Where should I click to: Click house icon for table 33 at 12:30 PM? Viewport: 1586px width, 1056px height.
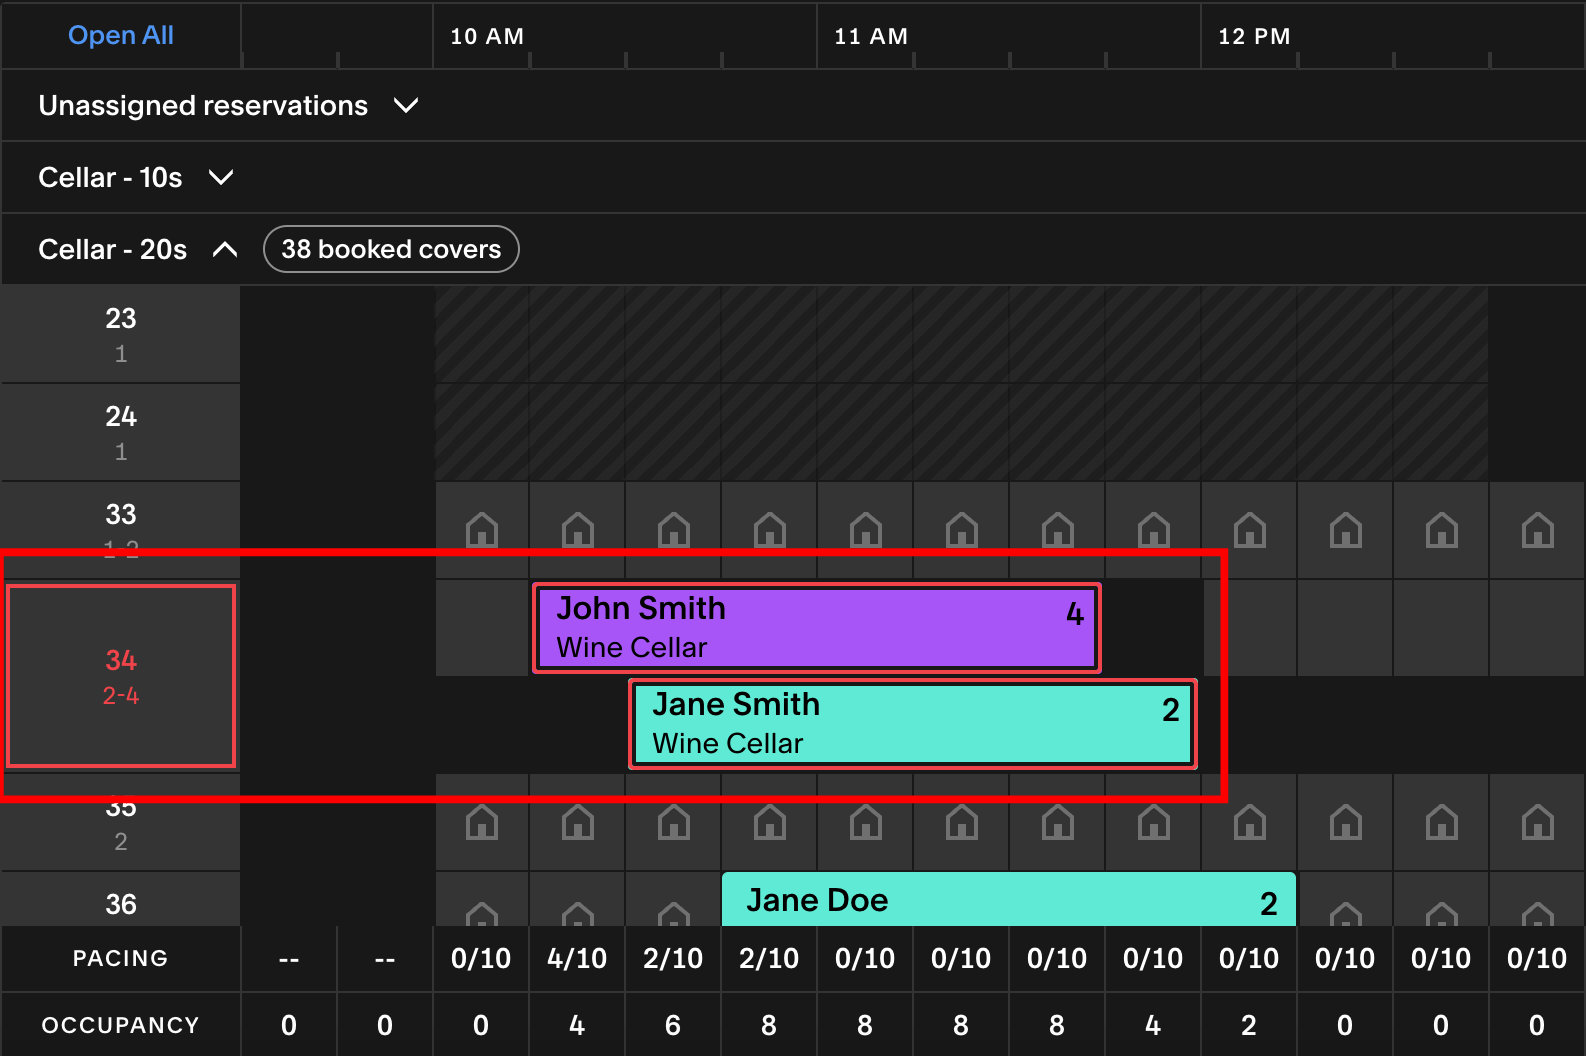pos(1442,530)
